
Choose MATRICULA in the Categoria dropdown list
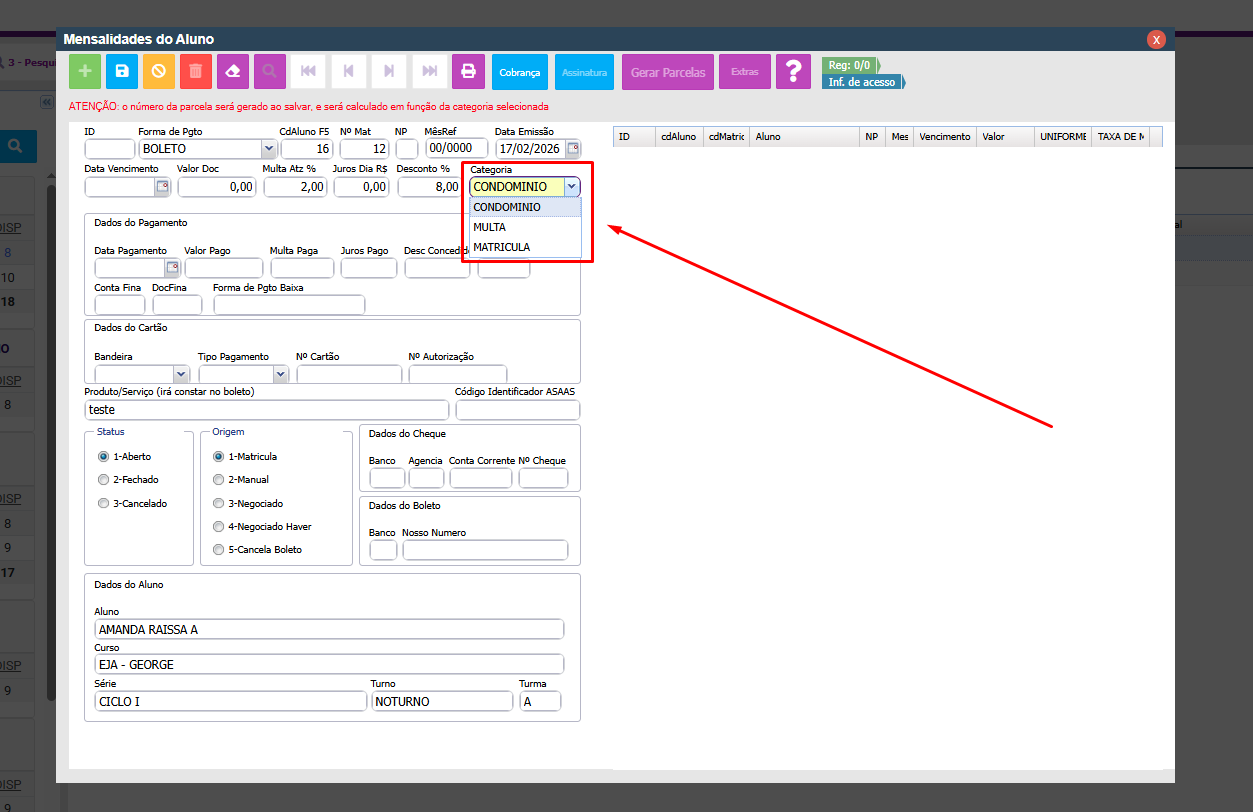pos(502,247)
